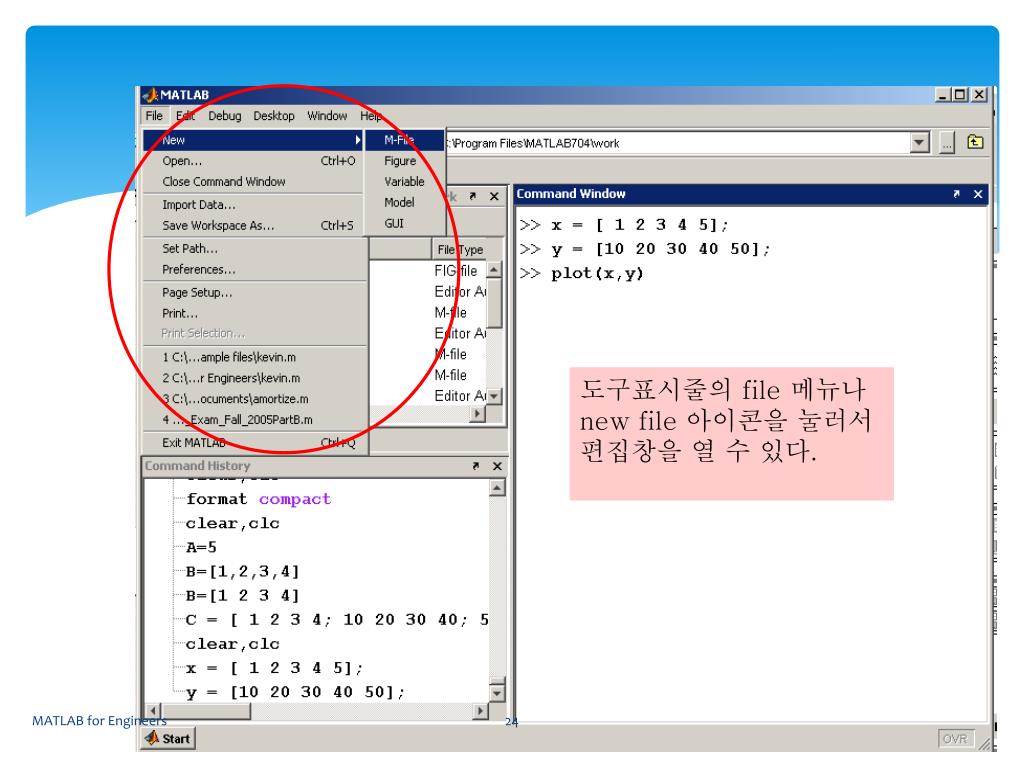
Task: Select Close Command Window menu item
Action: coord(253,182)
